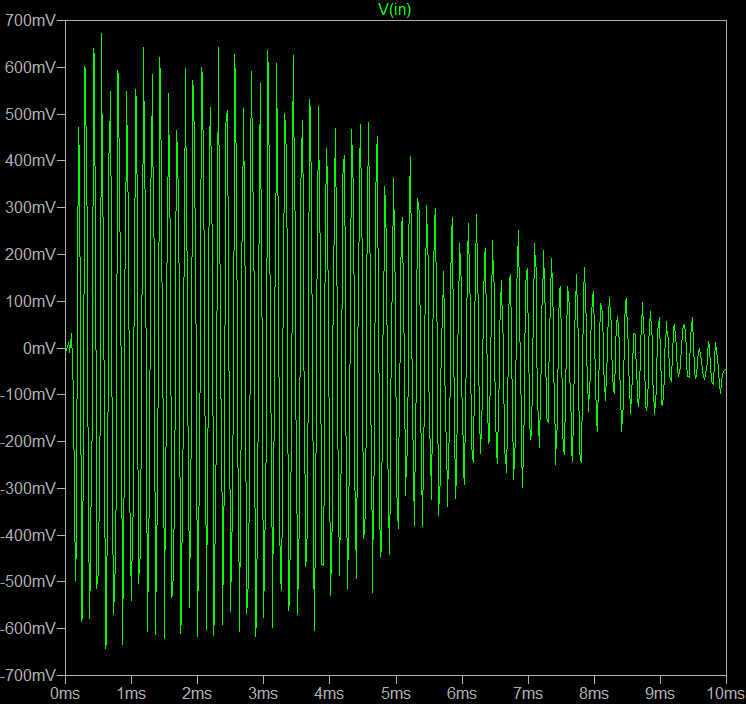Click the 100mV y-axis label
The image size is (746, 704).
tap(30, 301)
